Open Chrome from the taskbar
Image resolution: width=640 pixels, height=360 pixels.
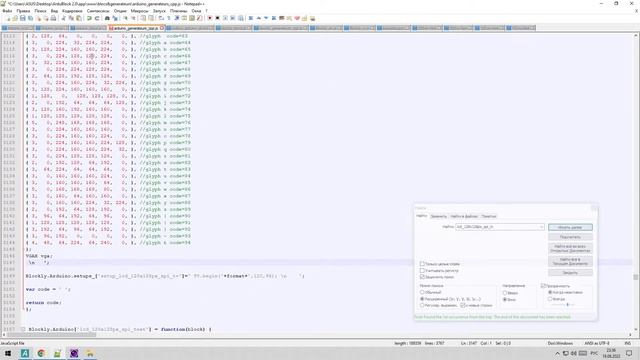point(41,353)
